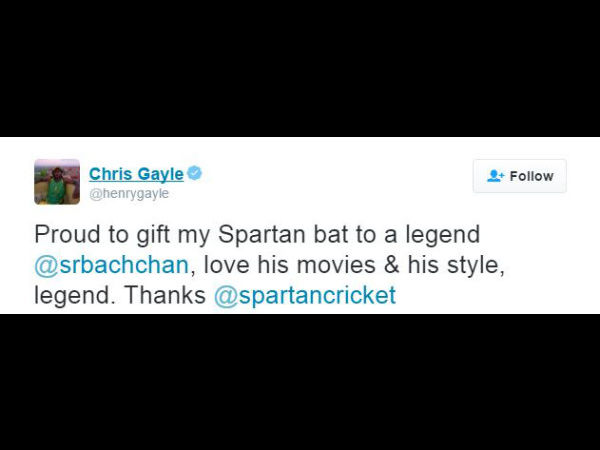Click the black area above the tweet
Viewport: 600px width, 450px height.
tap(300, 68)
